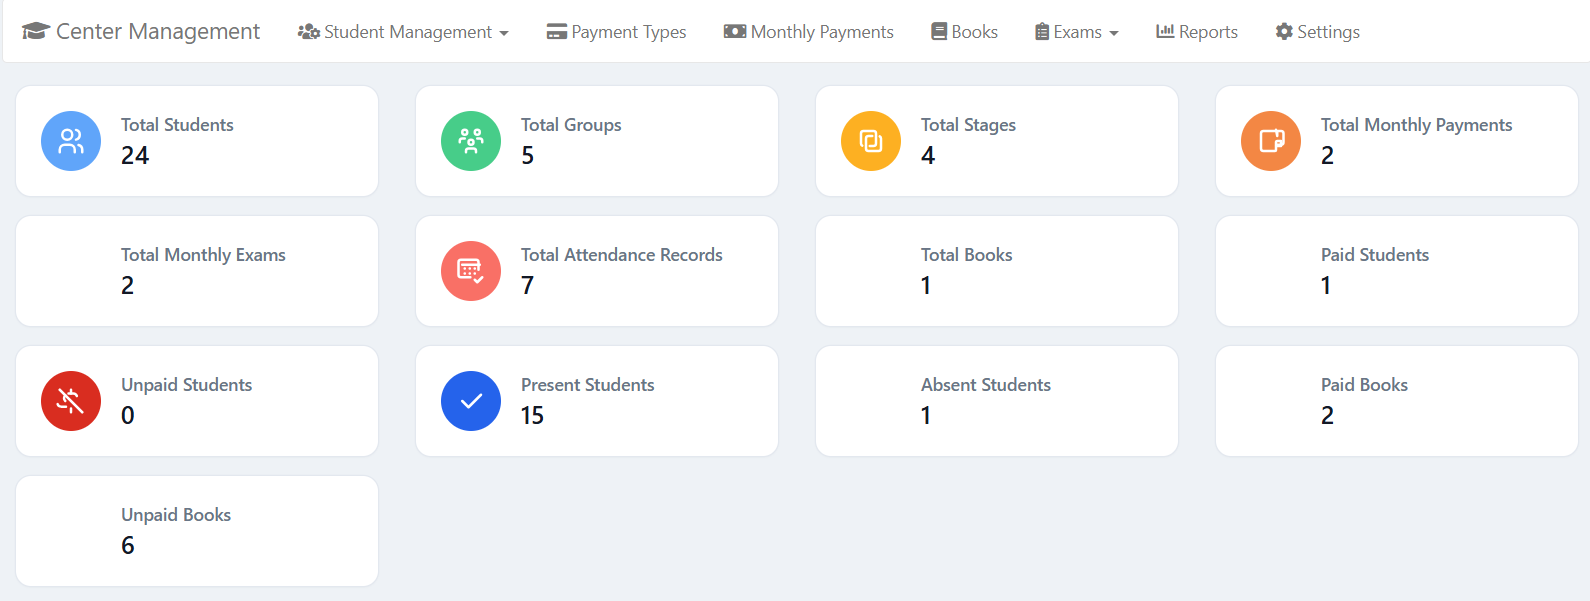
Task: Expand the Student Management dropdown
Action: pyautogui.click(x=403, y=32)
